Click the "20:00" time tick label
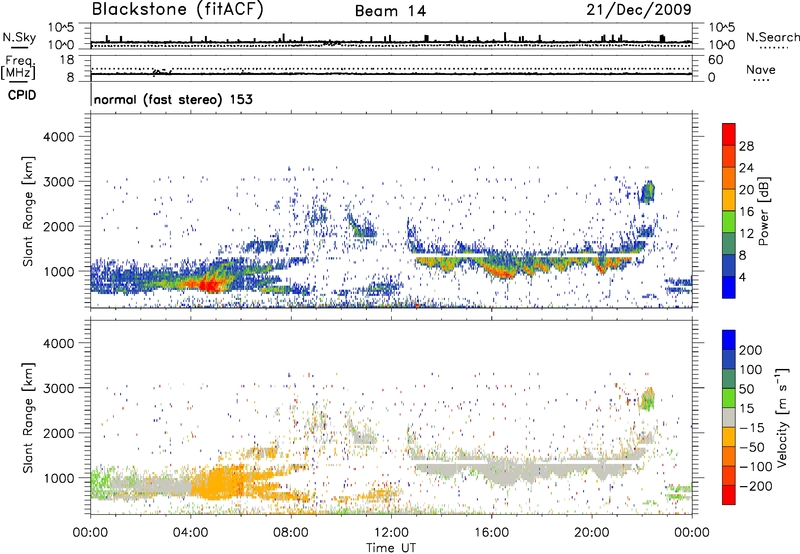Viewport: 800px width, 554px height. (591, 533)
